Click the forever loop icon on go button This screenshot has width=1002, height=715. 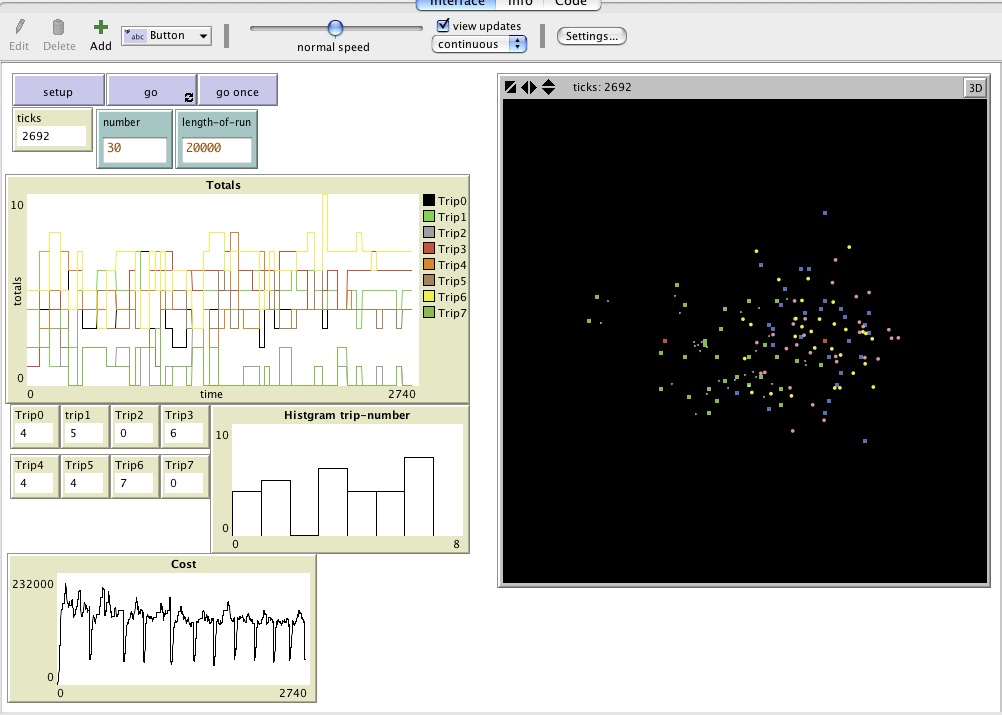click(x=189, y=98)
